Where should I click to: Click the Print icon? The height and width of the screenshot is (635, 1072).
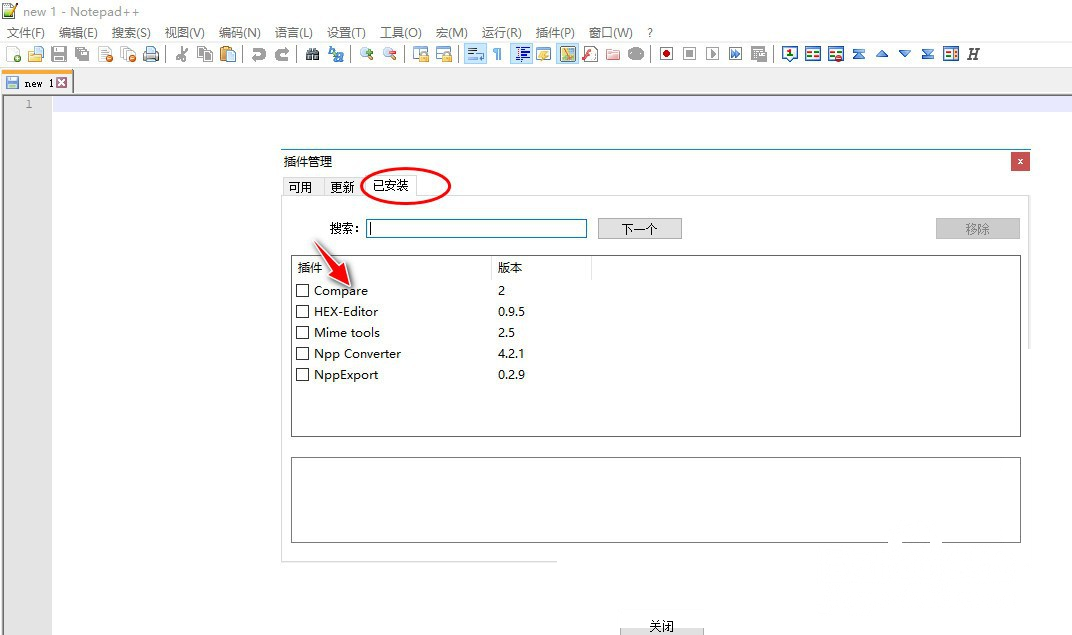coord(150,54)
